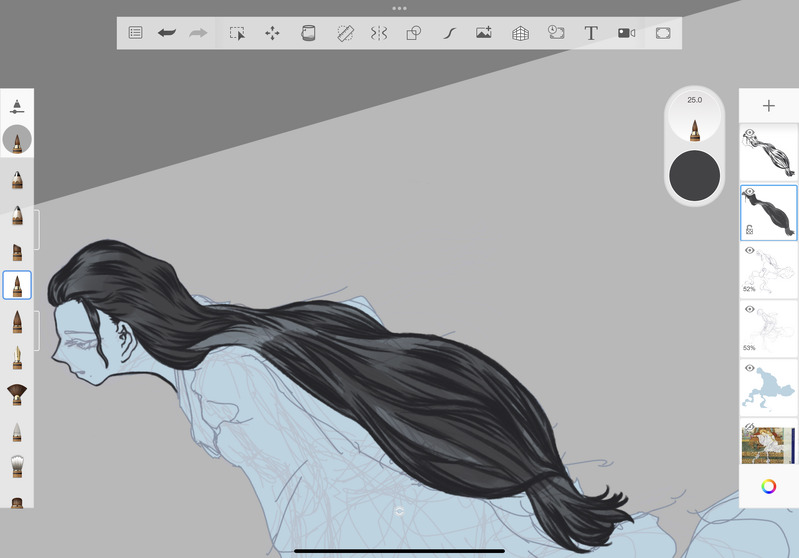Screen dimensions: 799x558
Task: Open the Time-lapse recording tool
Action: pyautogui.click(x=555, y=33)
